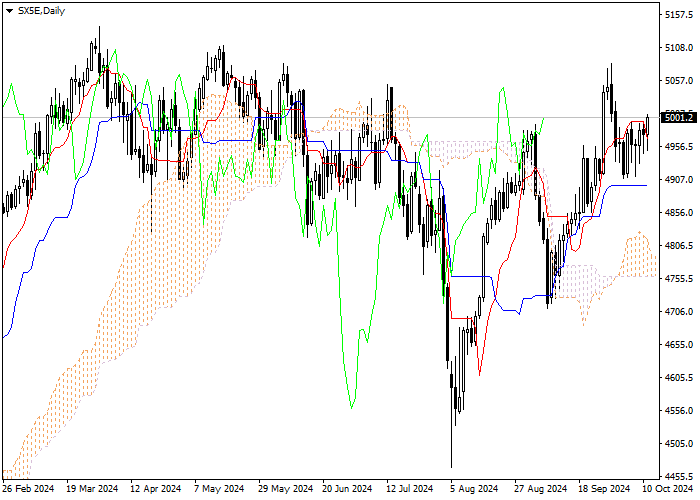
Task: Open the SX5E,Daily chart dropdown triangle
Action: coord(9,11)
